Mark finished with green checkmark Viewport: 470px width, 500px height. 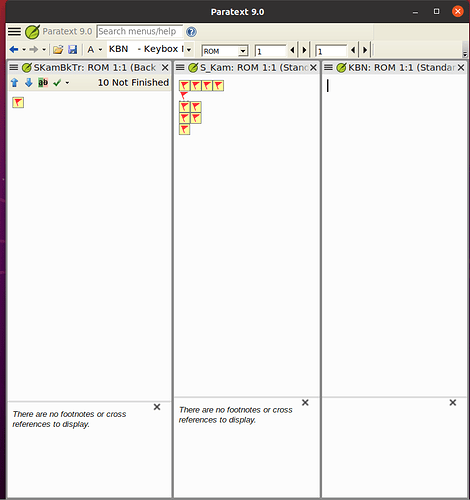coord(57,83)
